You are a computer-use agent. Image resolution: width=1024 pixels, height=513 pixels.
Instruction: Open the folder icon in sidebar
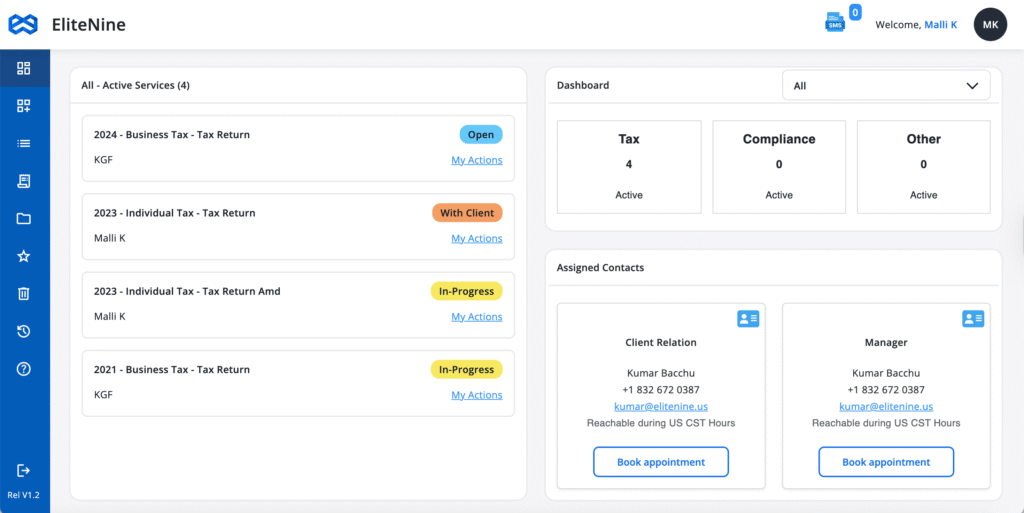tap(24, 219)
